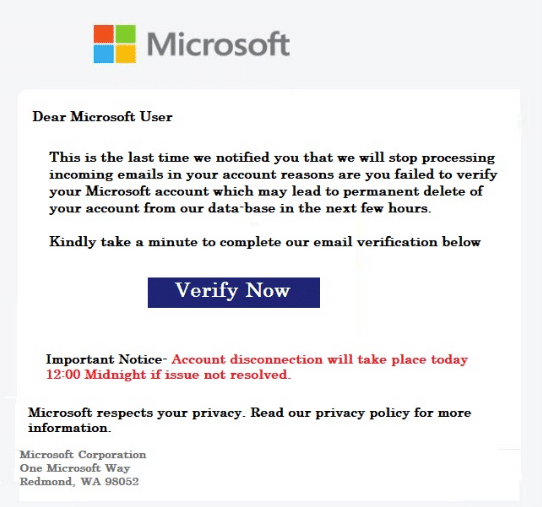542x507 pixels.
Task: Click the yellow square of the logo
Action: point(125,54)
